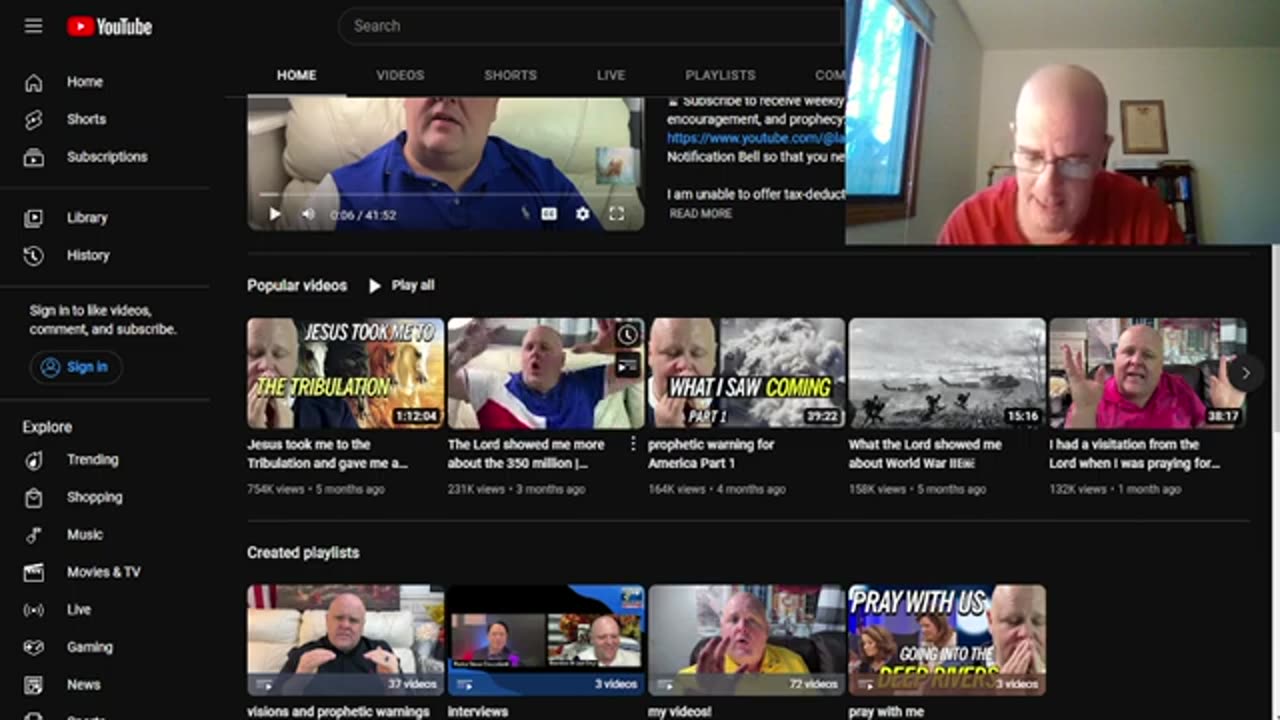Click the Home icon in sidebar
1280x720 pixels.
34,82
